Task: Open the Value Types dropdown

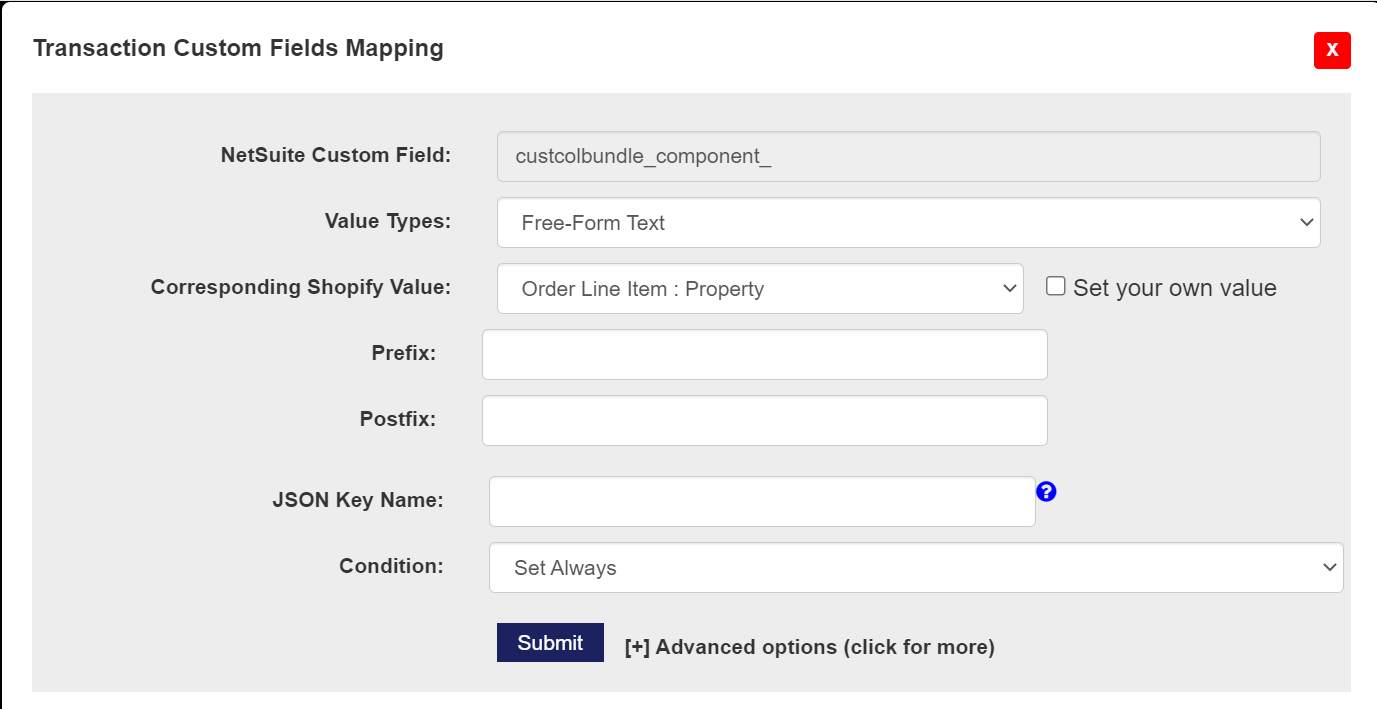Action: [x=908, y=223]
